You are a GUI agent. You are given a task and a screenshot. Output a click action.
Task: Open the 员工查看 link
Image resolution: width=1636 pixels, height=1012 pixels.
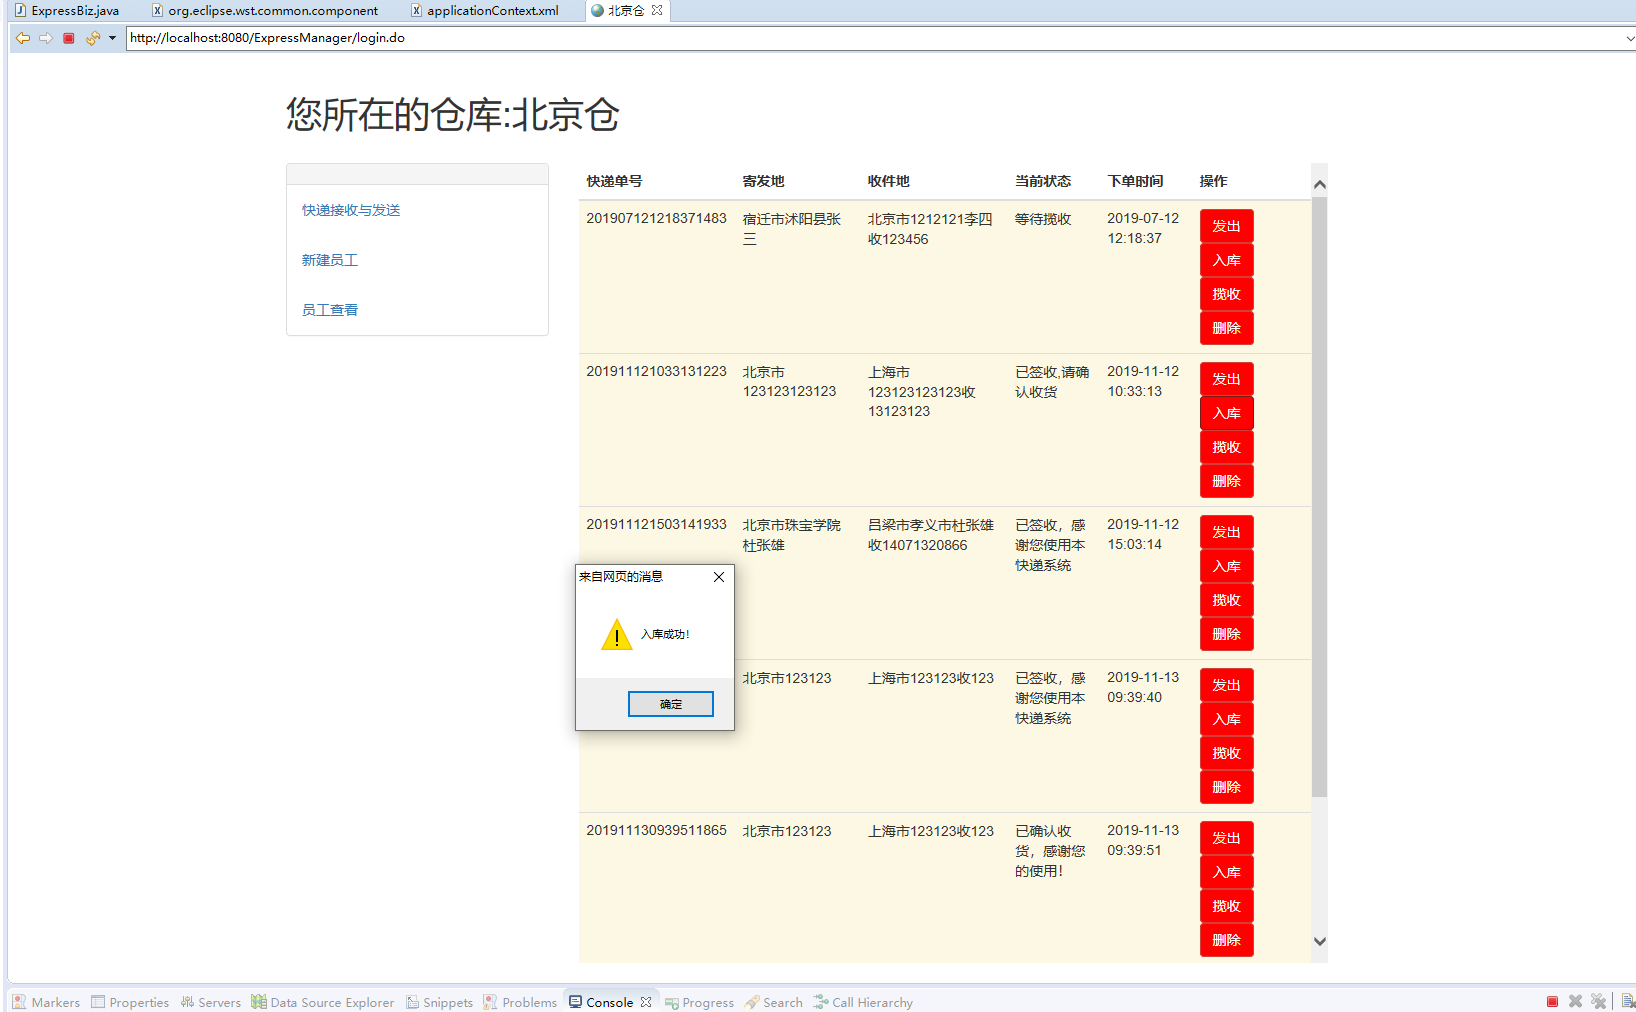pos(329,309)
